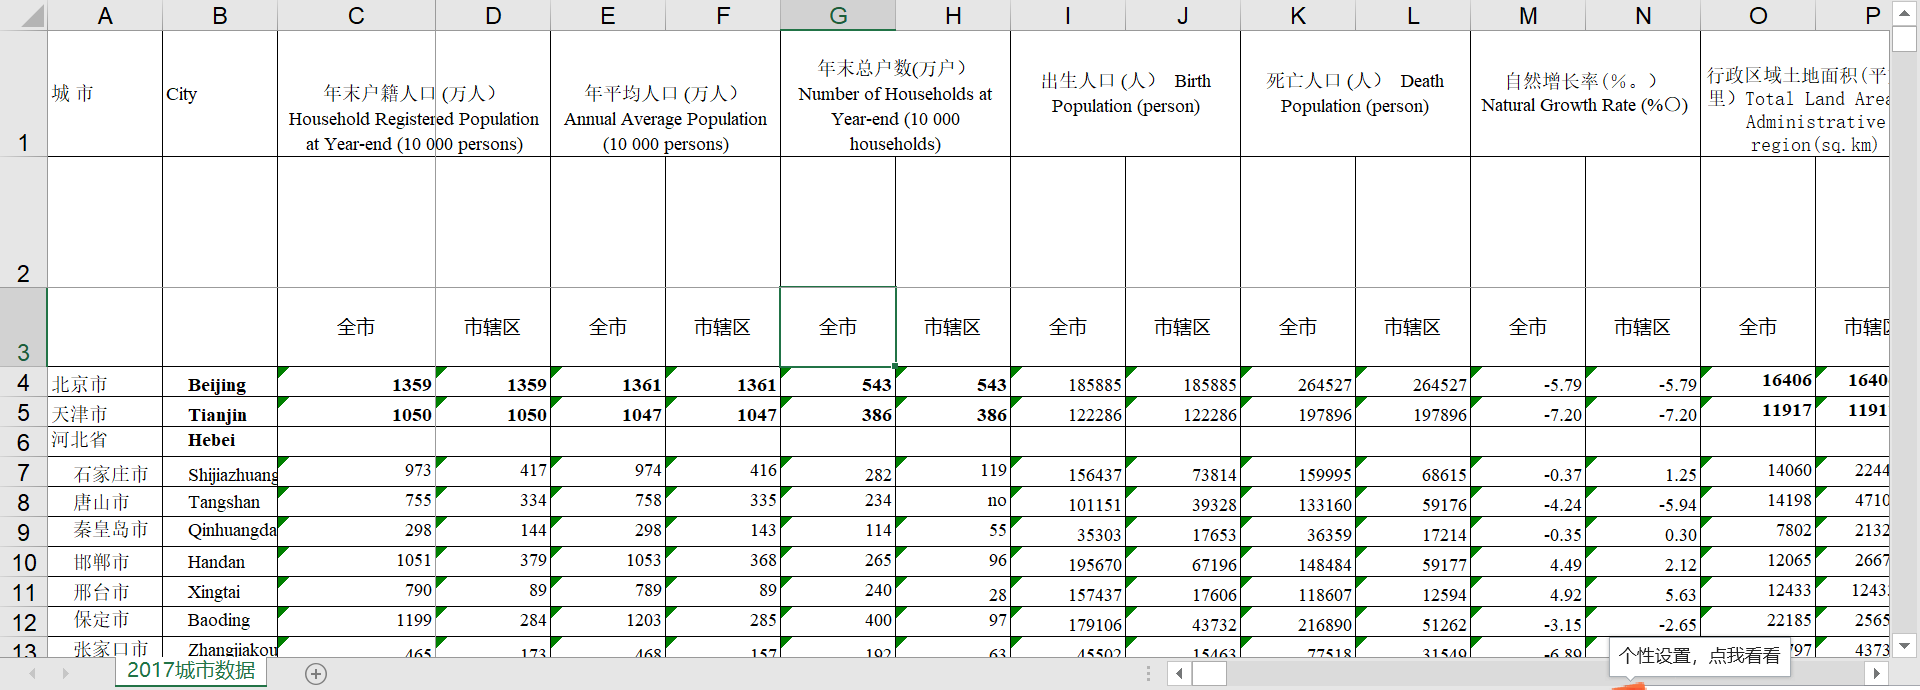Click the horizontal scrollbar thumb
Viewport: 1920px width, 690px height.
1209,674
